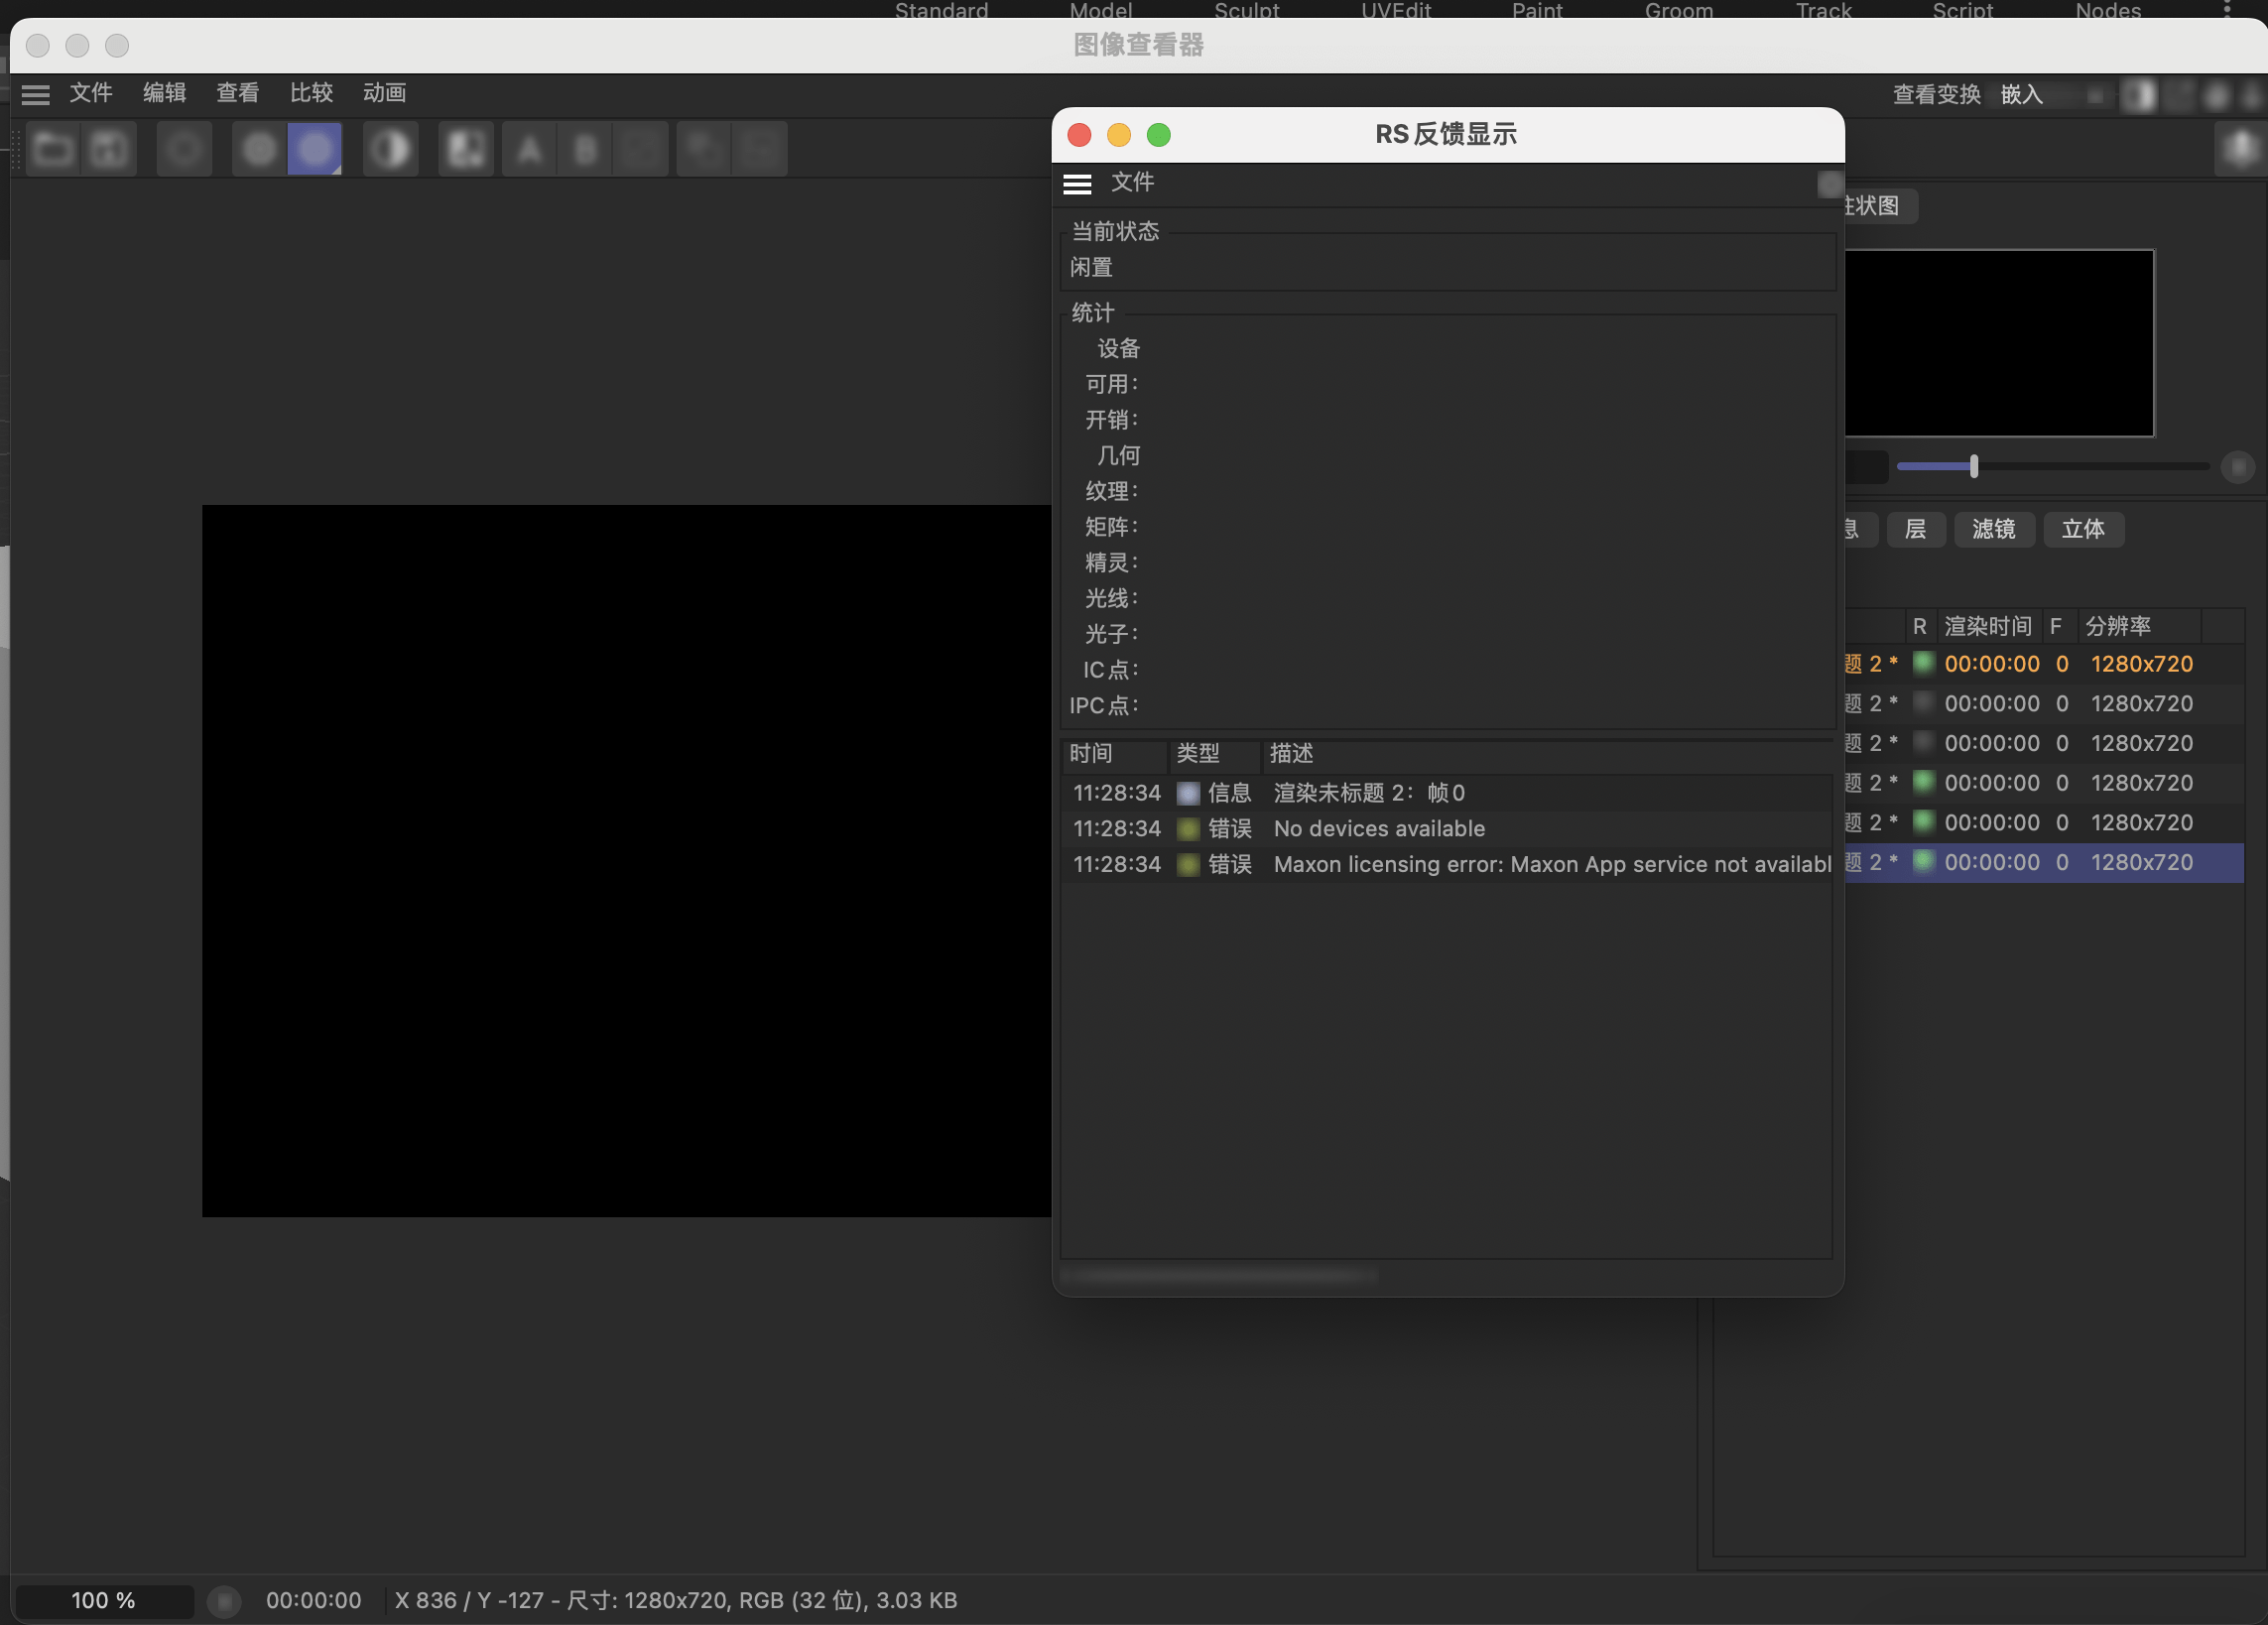2268x1625 pixels.
Task: Open the 比较 menu
Action: pyautogui.click(x=311, y=93)
